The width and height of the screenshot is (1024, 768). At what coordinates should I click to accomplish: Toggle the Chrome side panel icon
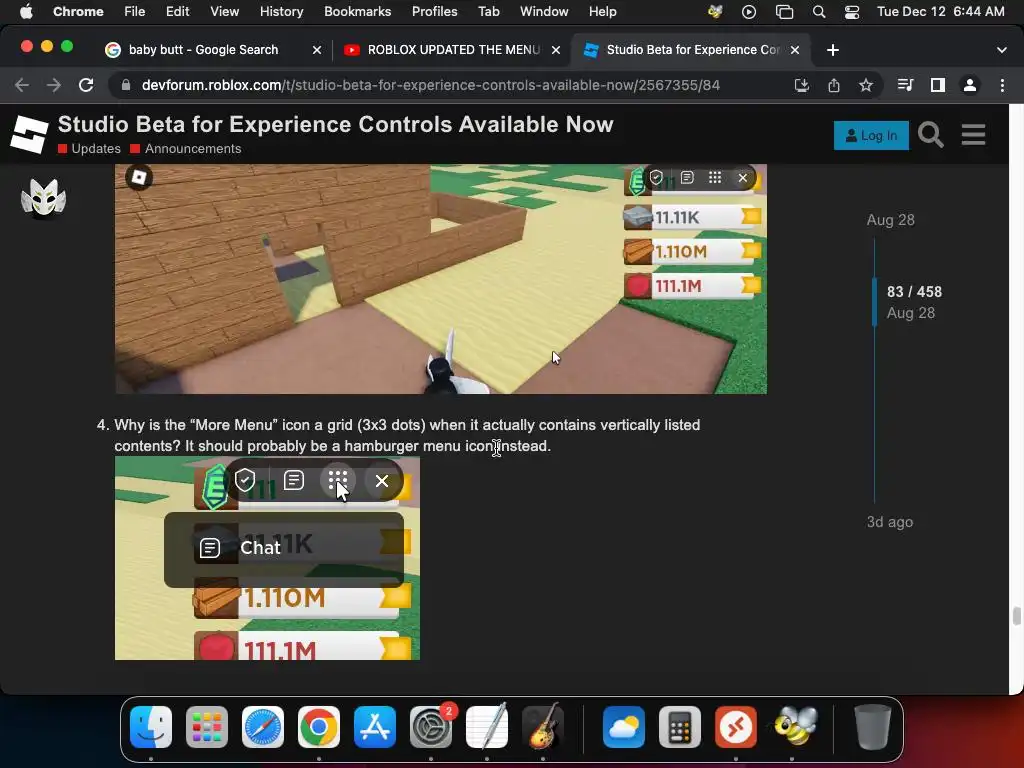pyautogui.click(x=938, y=85)
